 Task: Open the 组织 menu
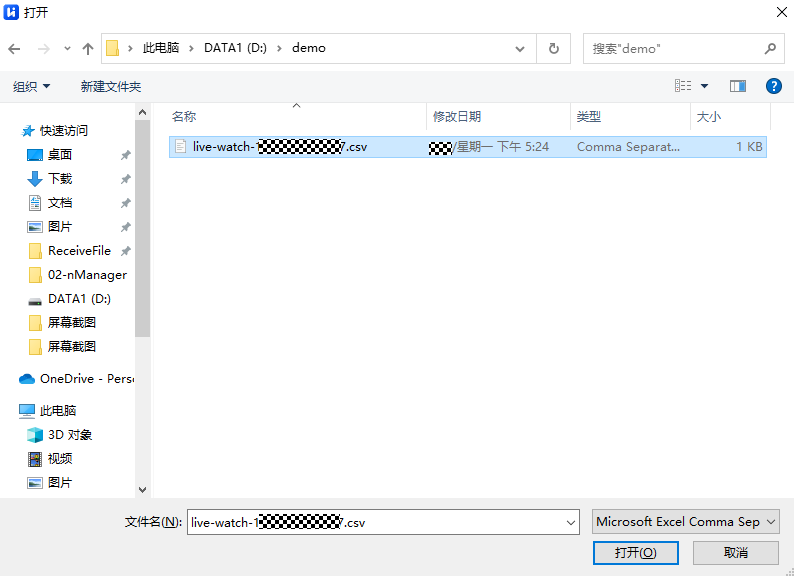(x=31, y=87)
